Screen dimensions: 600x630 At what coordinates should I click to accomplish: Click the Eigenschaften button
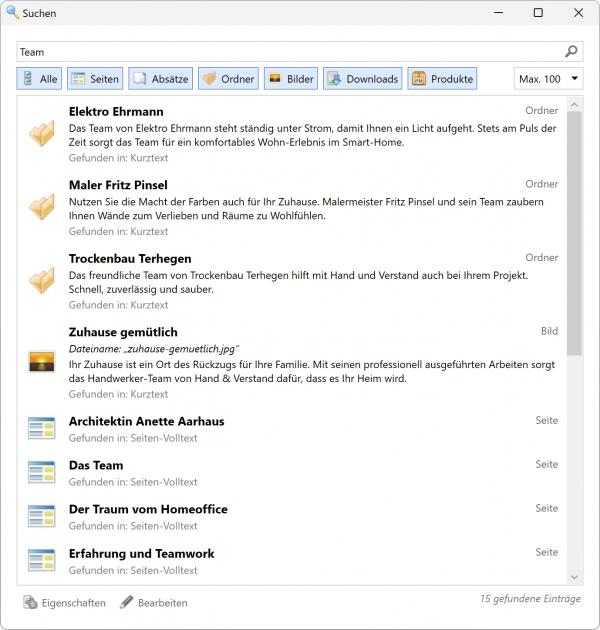(x=64, y=603)
